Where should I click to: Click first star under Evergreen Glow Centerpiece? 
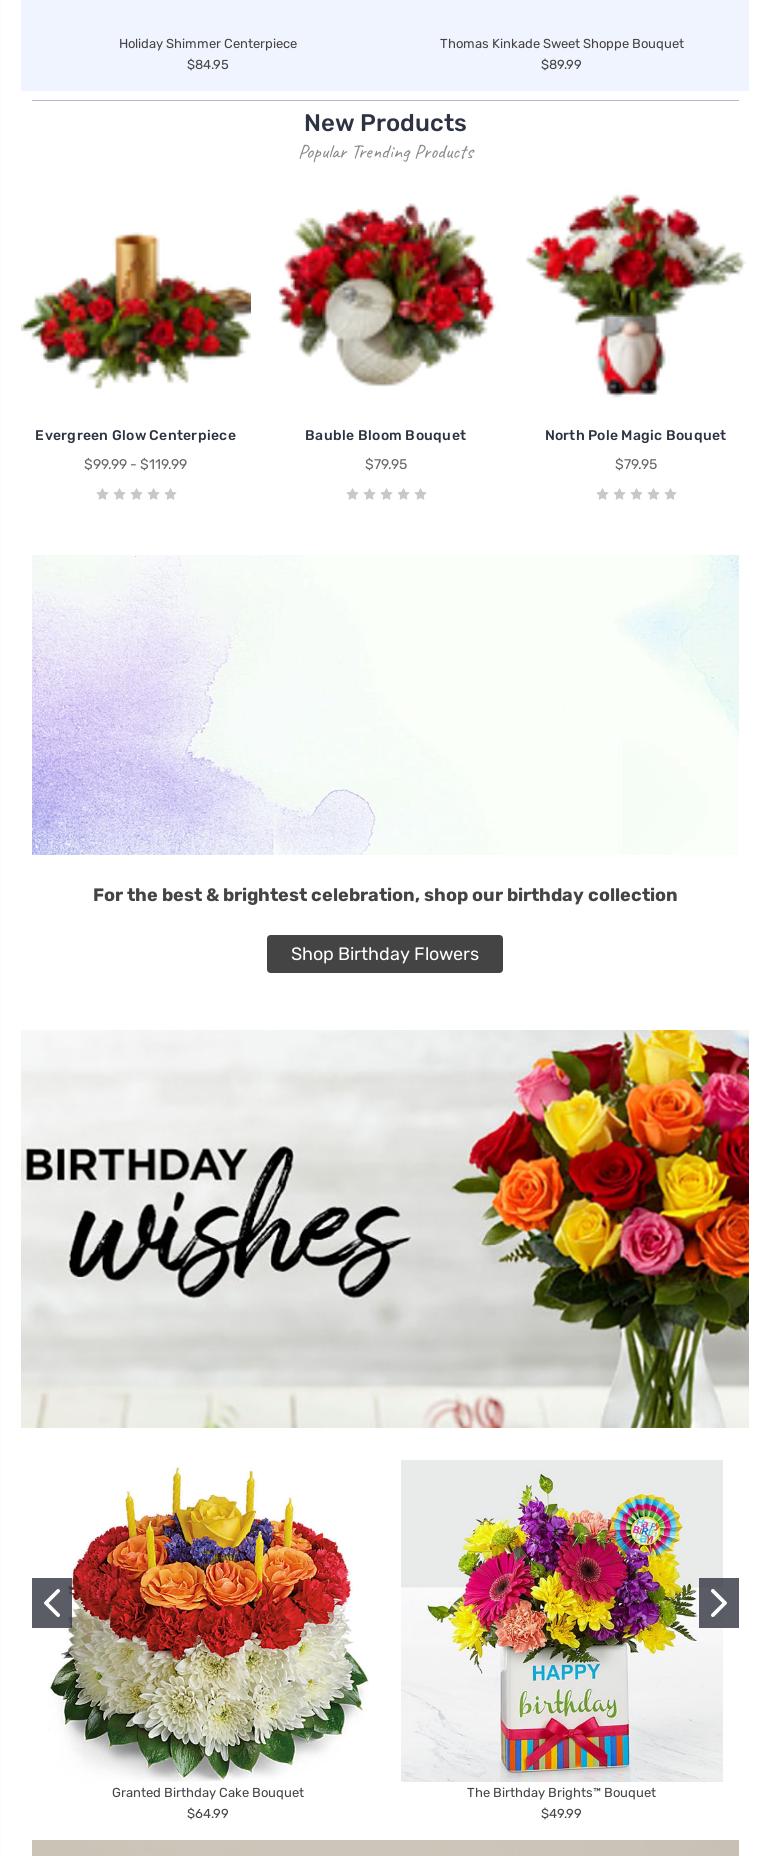coord(102,494)
